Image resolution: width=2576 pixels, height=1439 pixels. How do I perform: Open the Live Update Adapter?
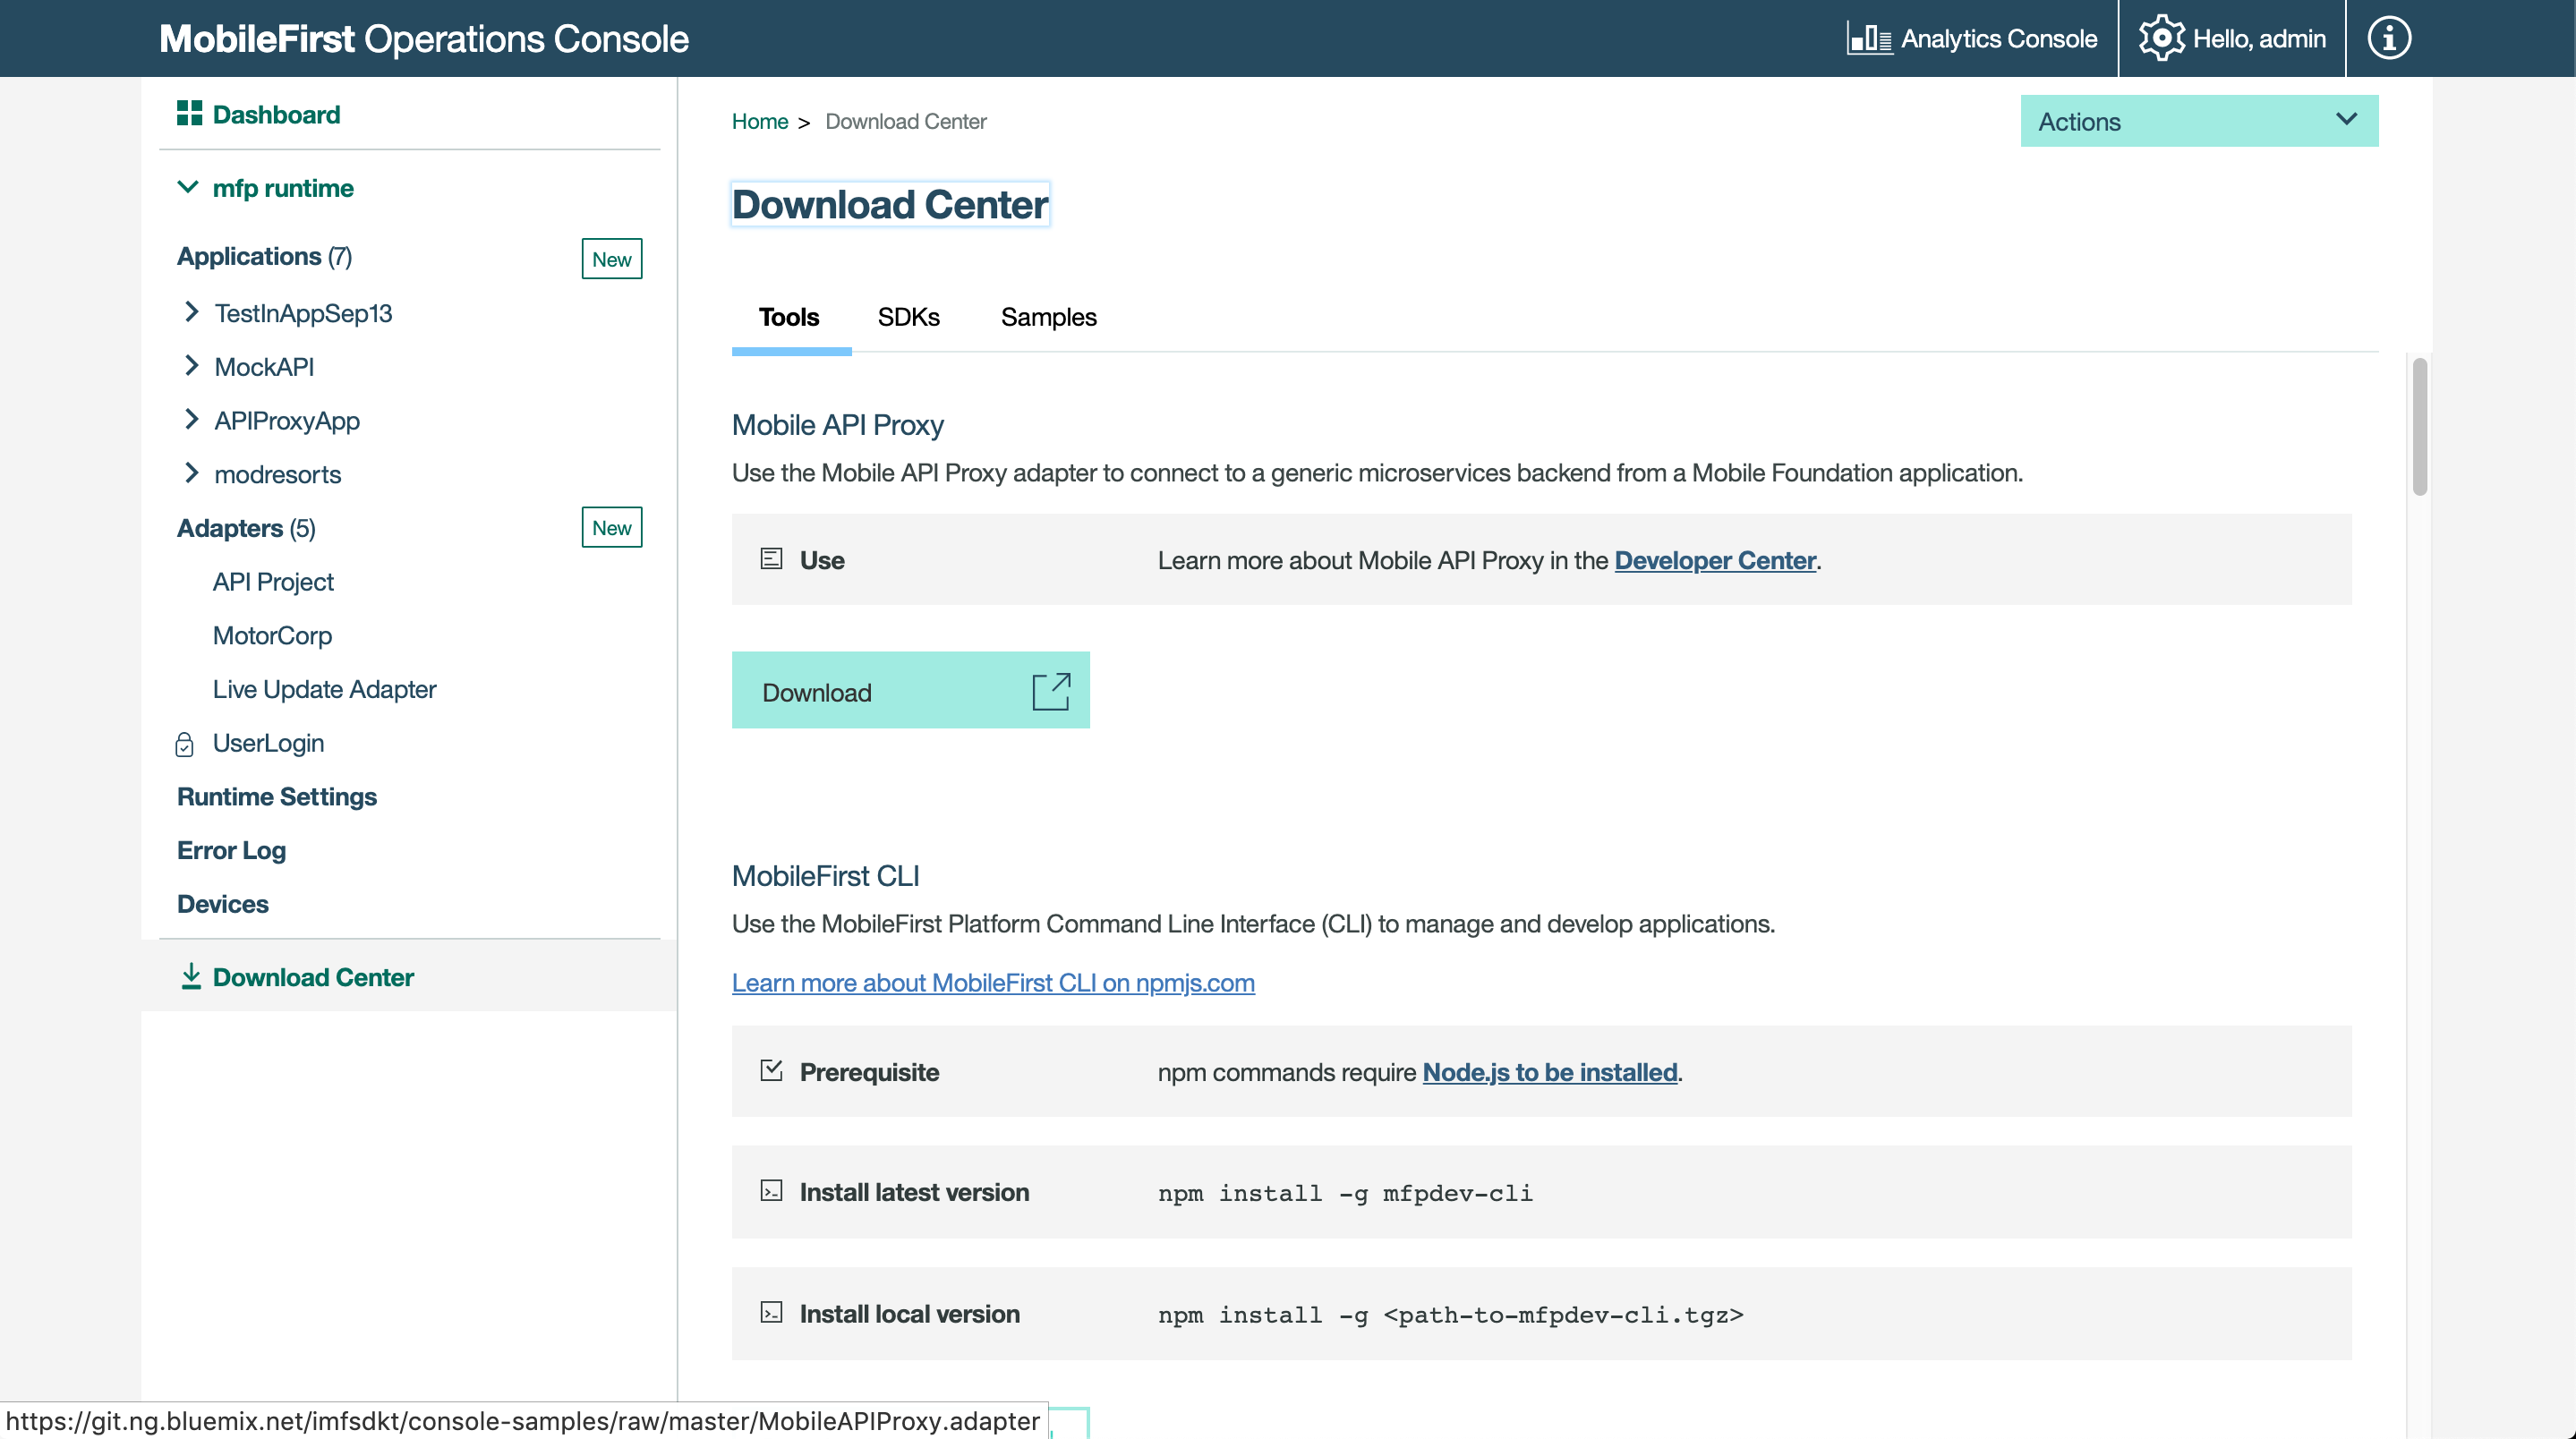click(x=324, y=690)
